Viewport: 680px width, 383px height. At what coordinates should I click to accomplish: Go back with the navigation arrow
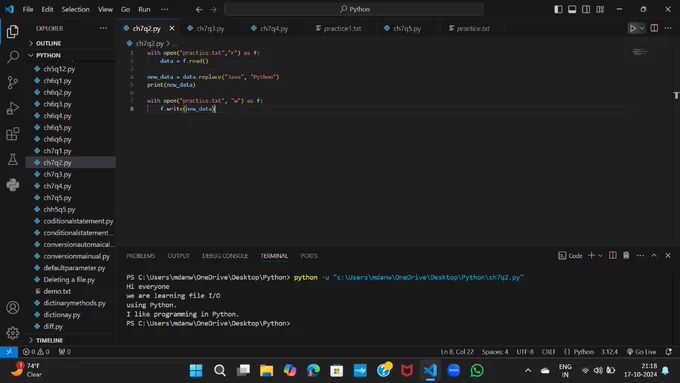199,9
